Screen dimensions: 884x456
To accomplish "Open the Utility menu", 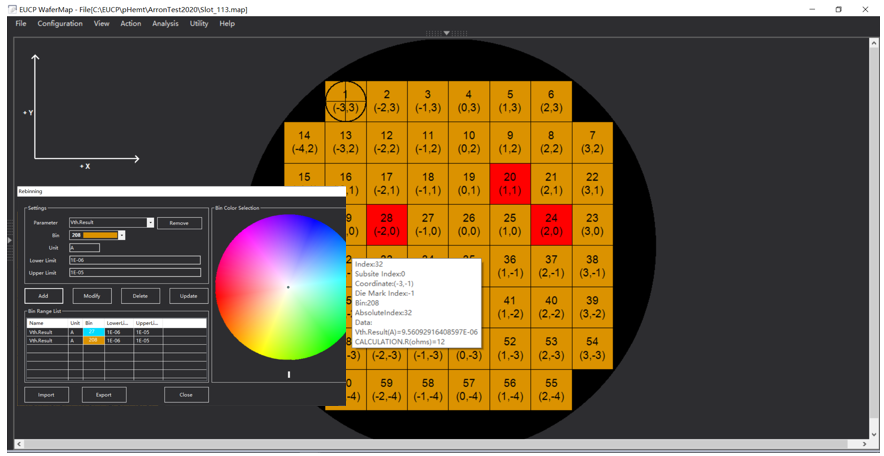I will 199,23.
